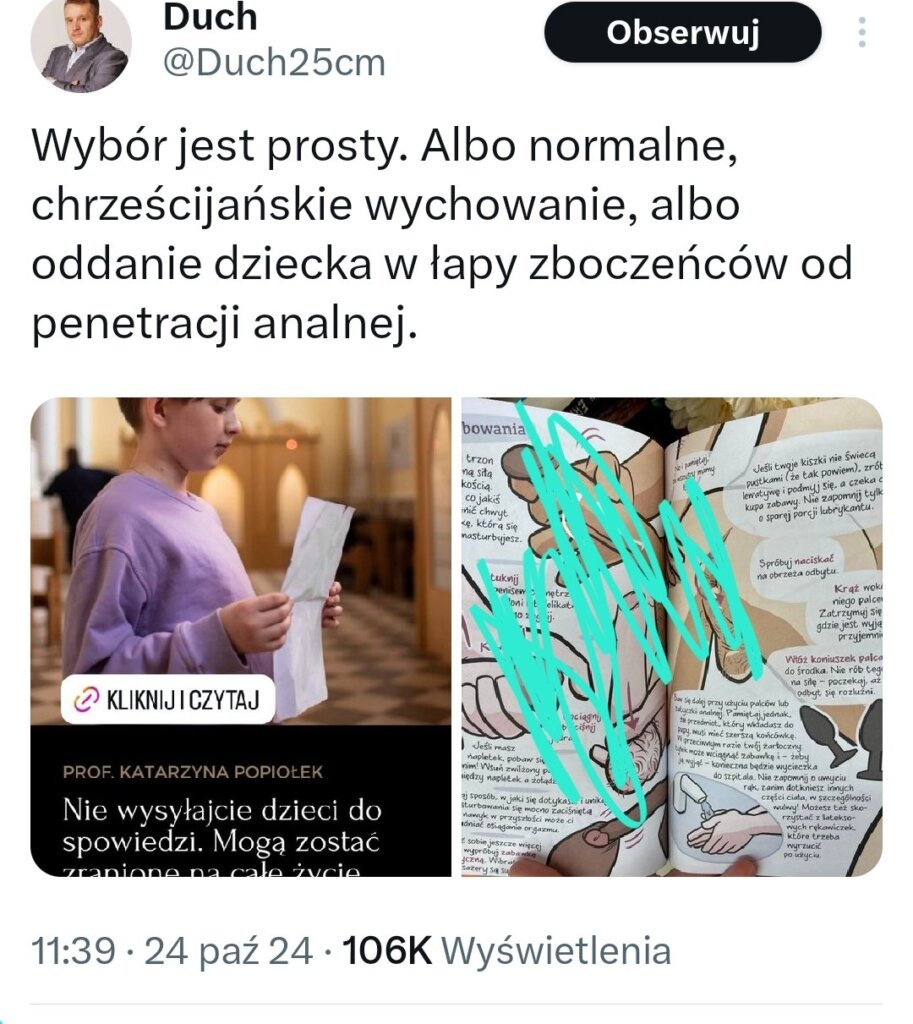This screenshot has height=1024, width=913.
Task: Click the chain link icon in badge
Action: tap(86, 699)
